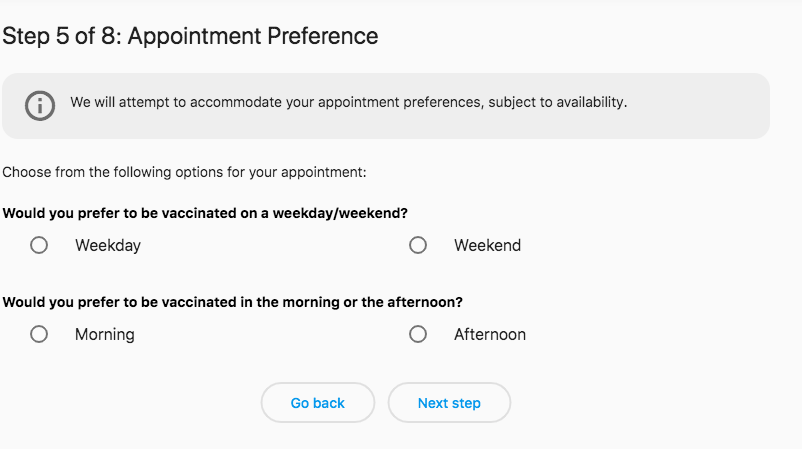Image resolution: width=802 pixels, height=449 pixels.
Task: Continue with the Next step button
Action: tap(449, 402)
